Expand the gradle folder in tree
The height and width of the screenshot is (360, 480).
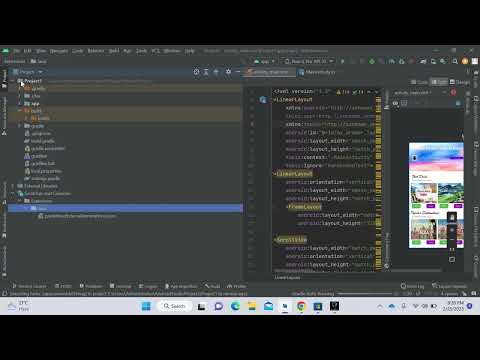(20, 126)
